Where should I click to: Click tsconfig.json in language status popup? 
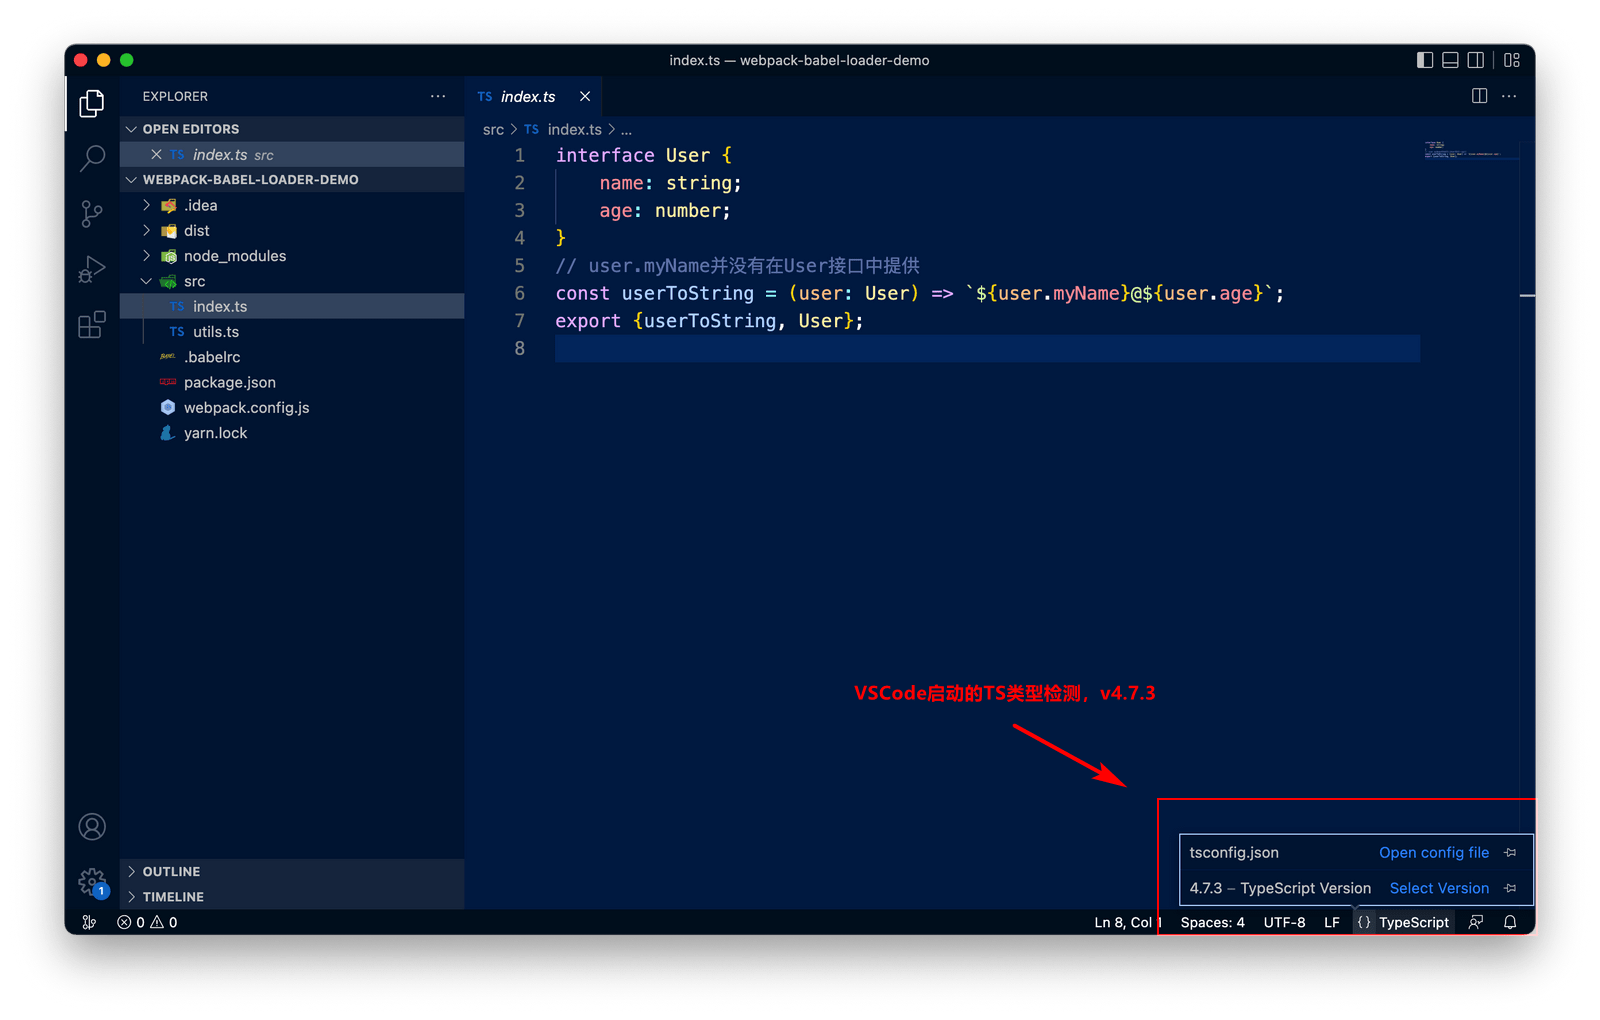pos(1234,853)
